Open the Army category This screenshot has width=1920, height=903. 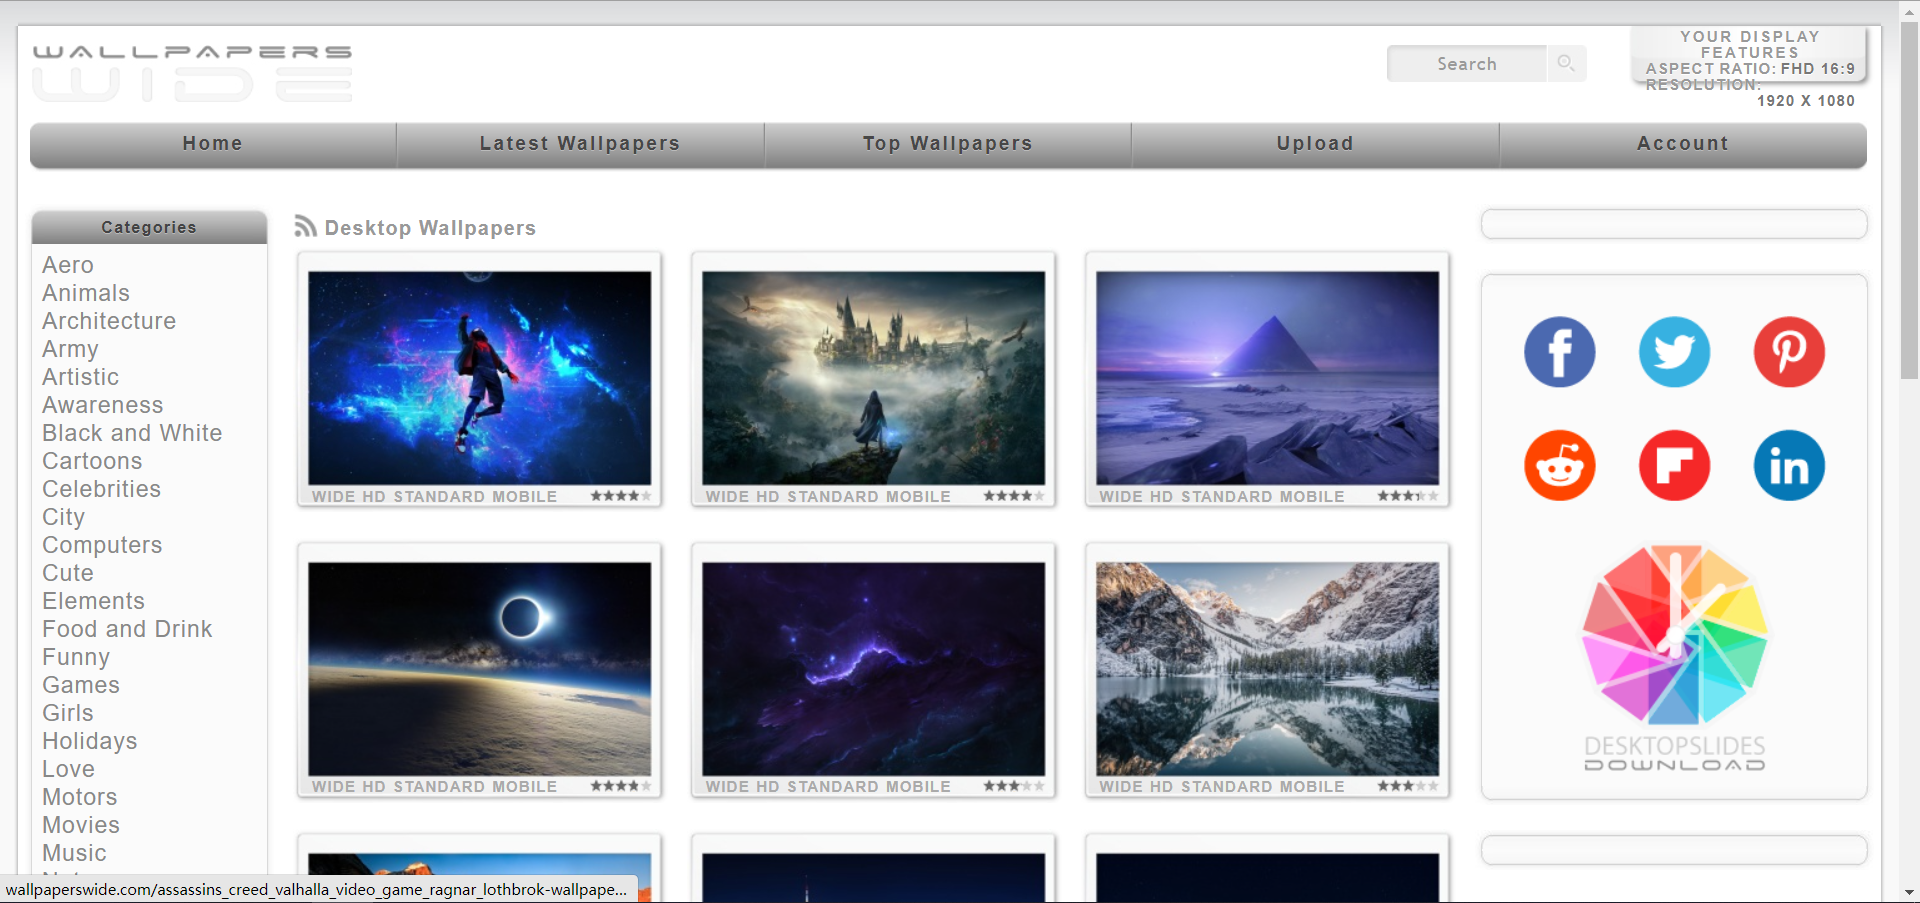tap(70, 349)
